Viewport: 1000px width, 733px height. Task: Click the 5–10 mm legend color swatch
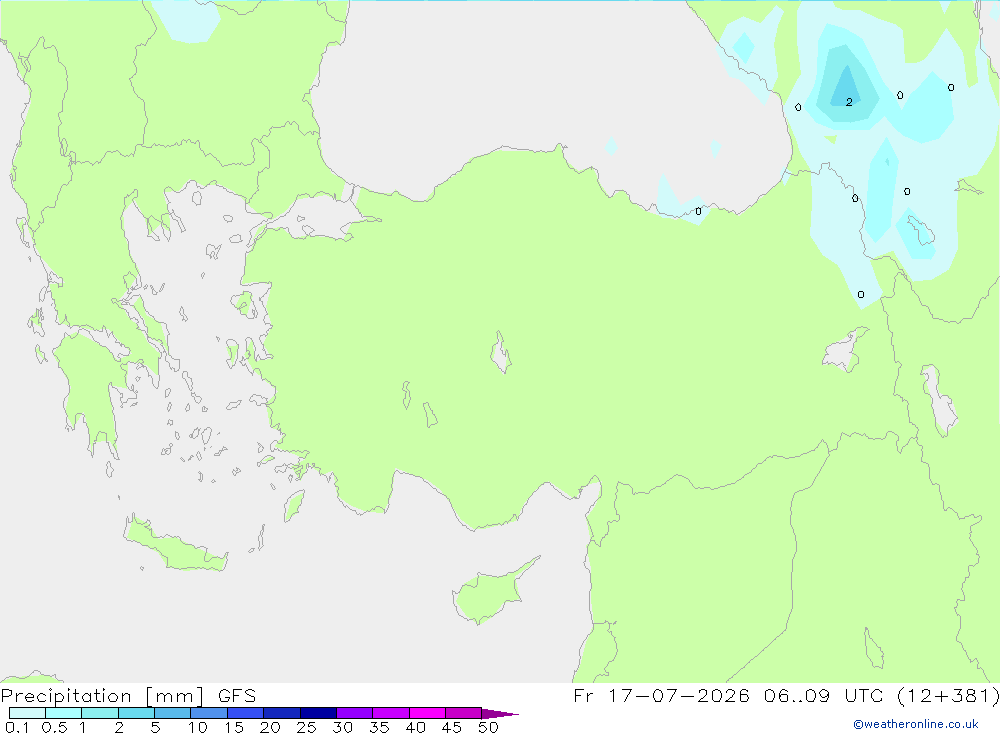173,713
